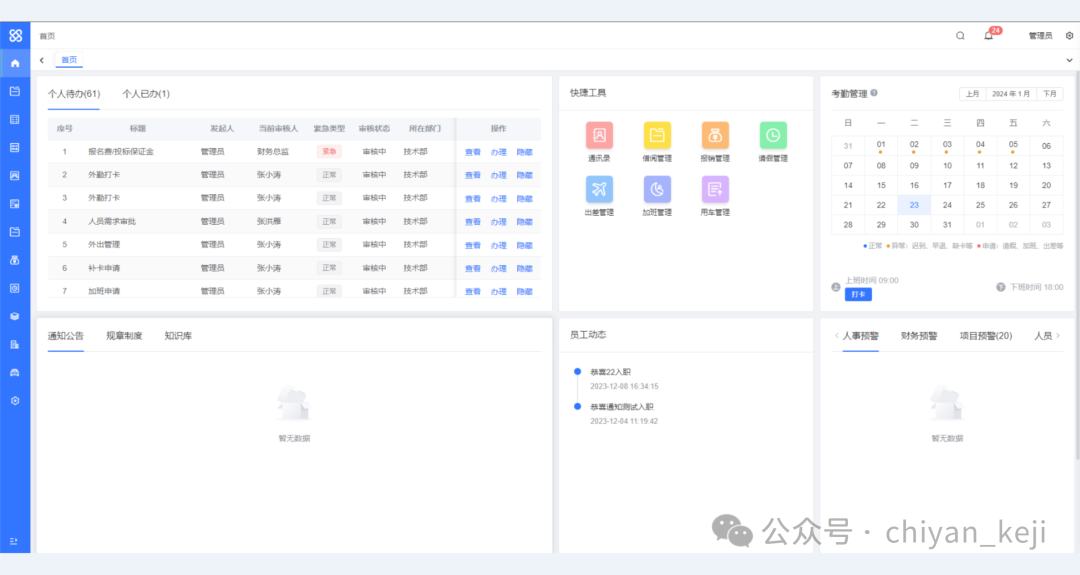Open the 借阅管理 quick tool
The image size is (1080, 575).
point(657,136)
